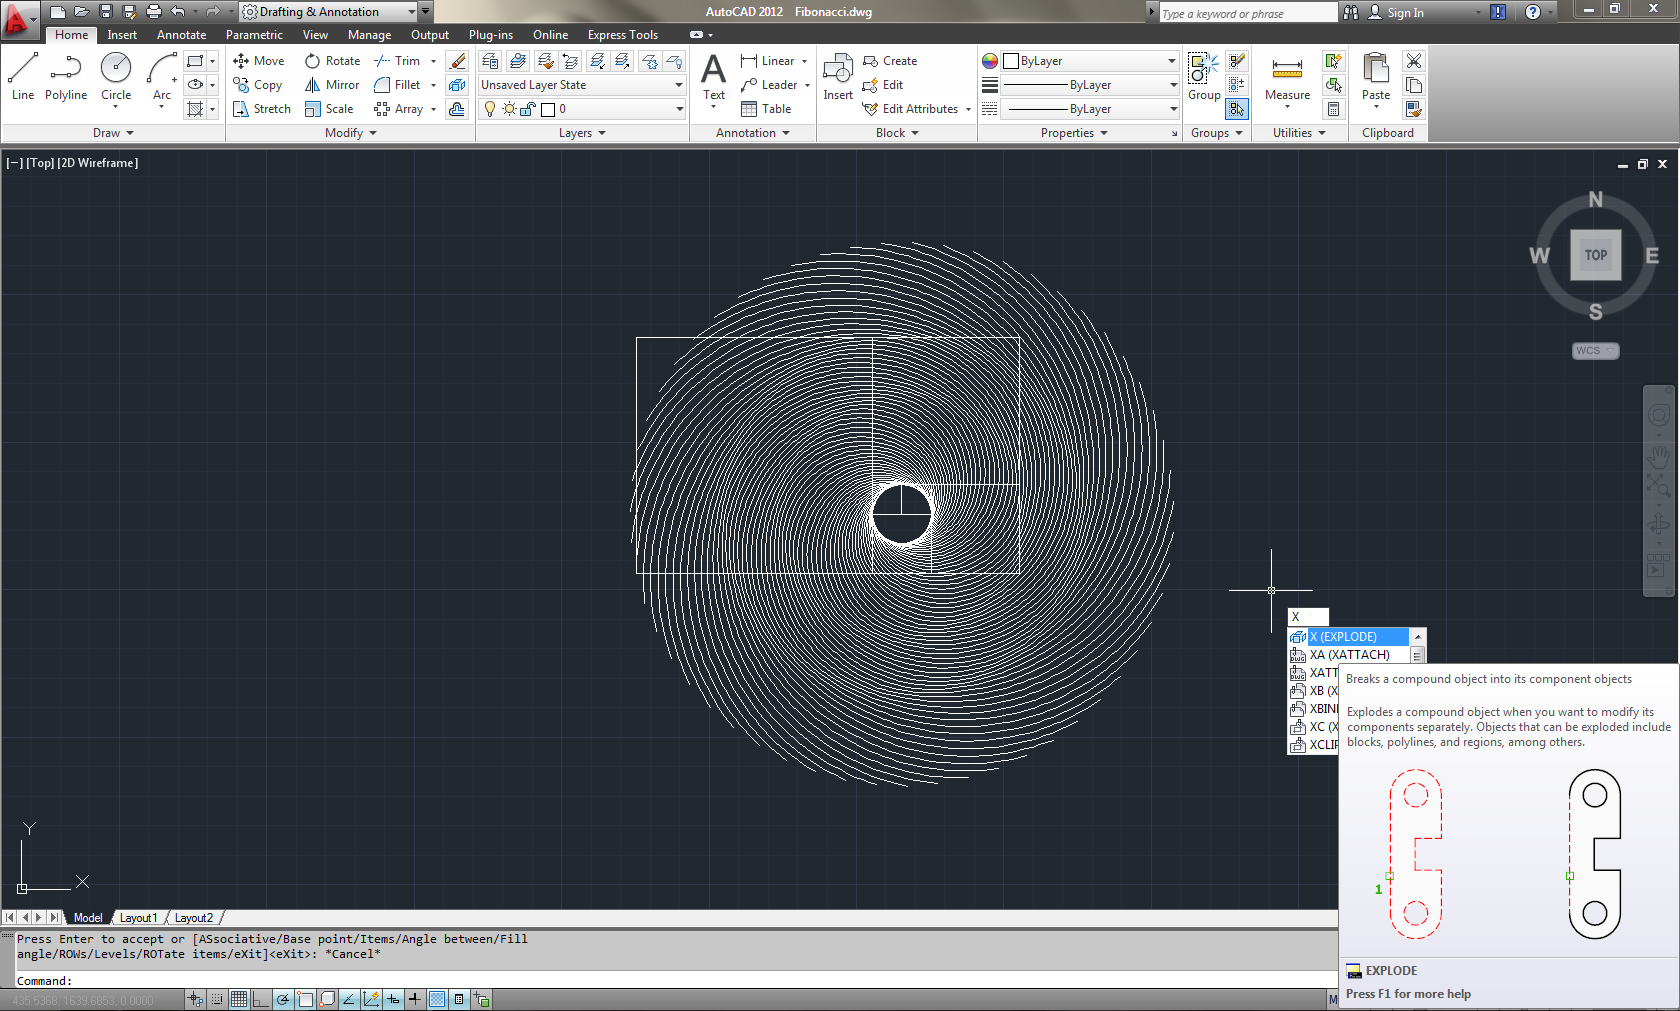1680x1011 pixels.
Task: Select the Arc tool
Action: point(162,78)
